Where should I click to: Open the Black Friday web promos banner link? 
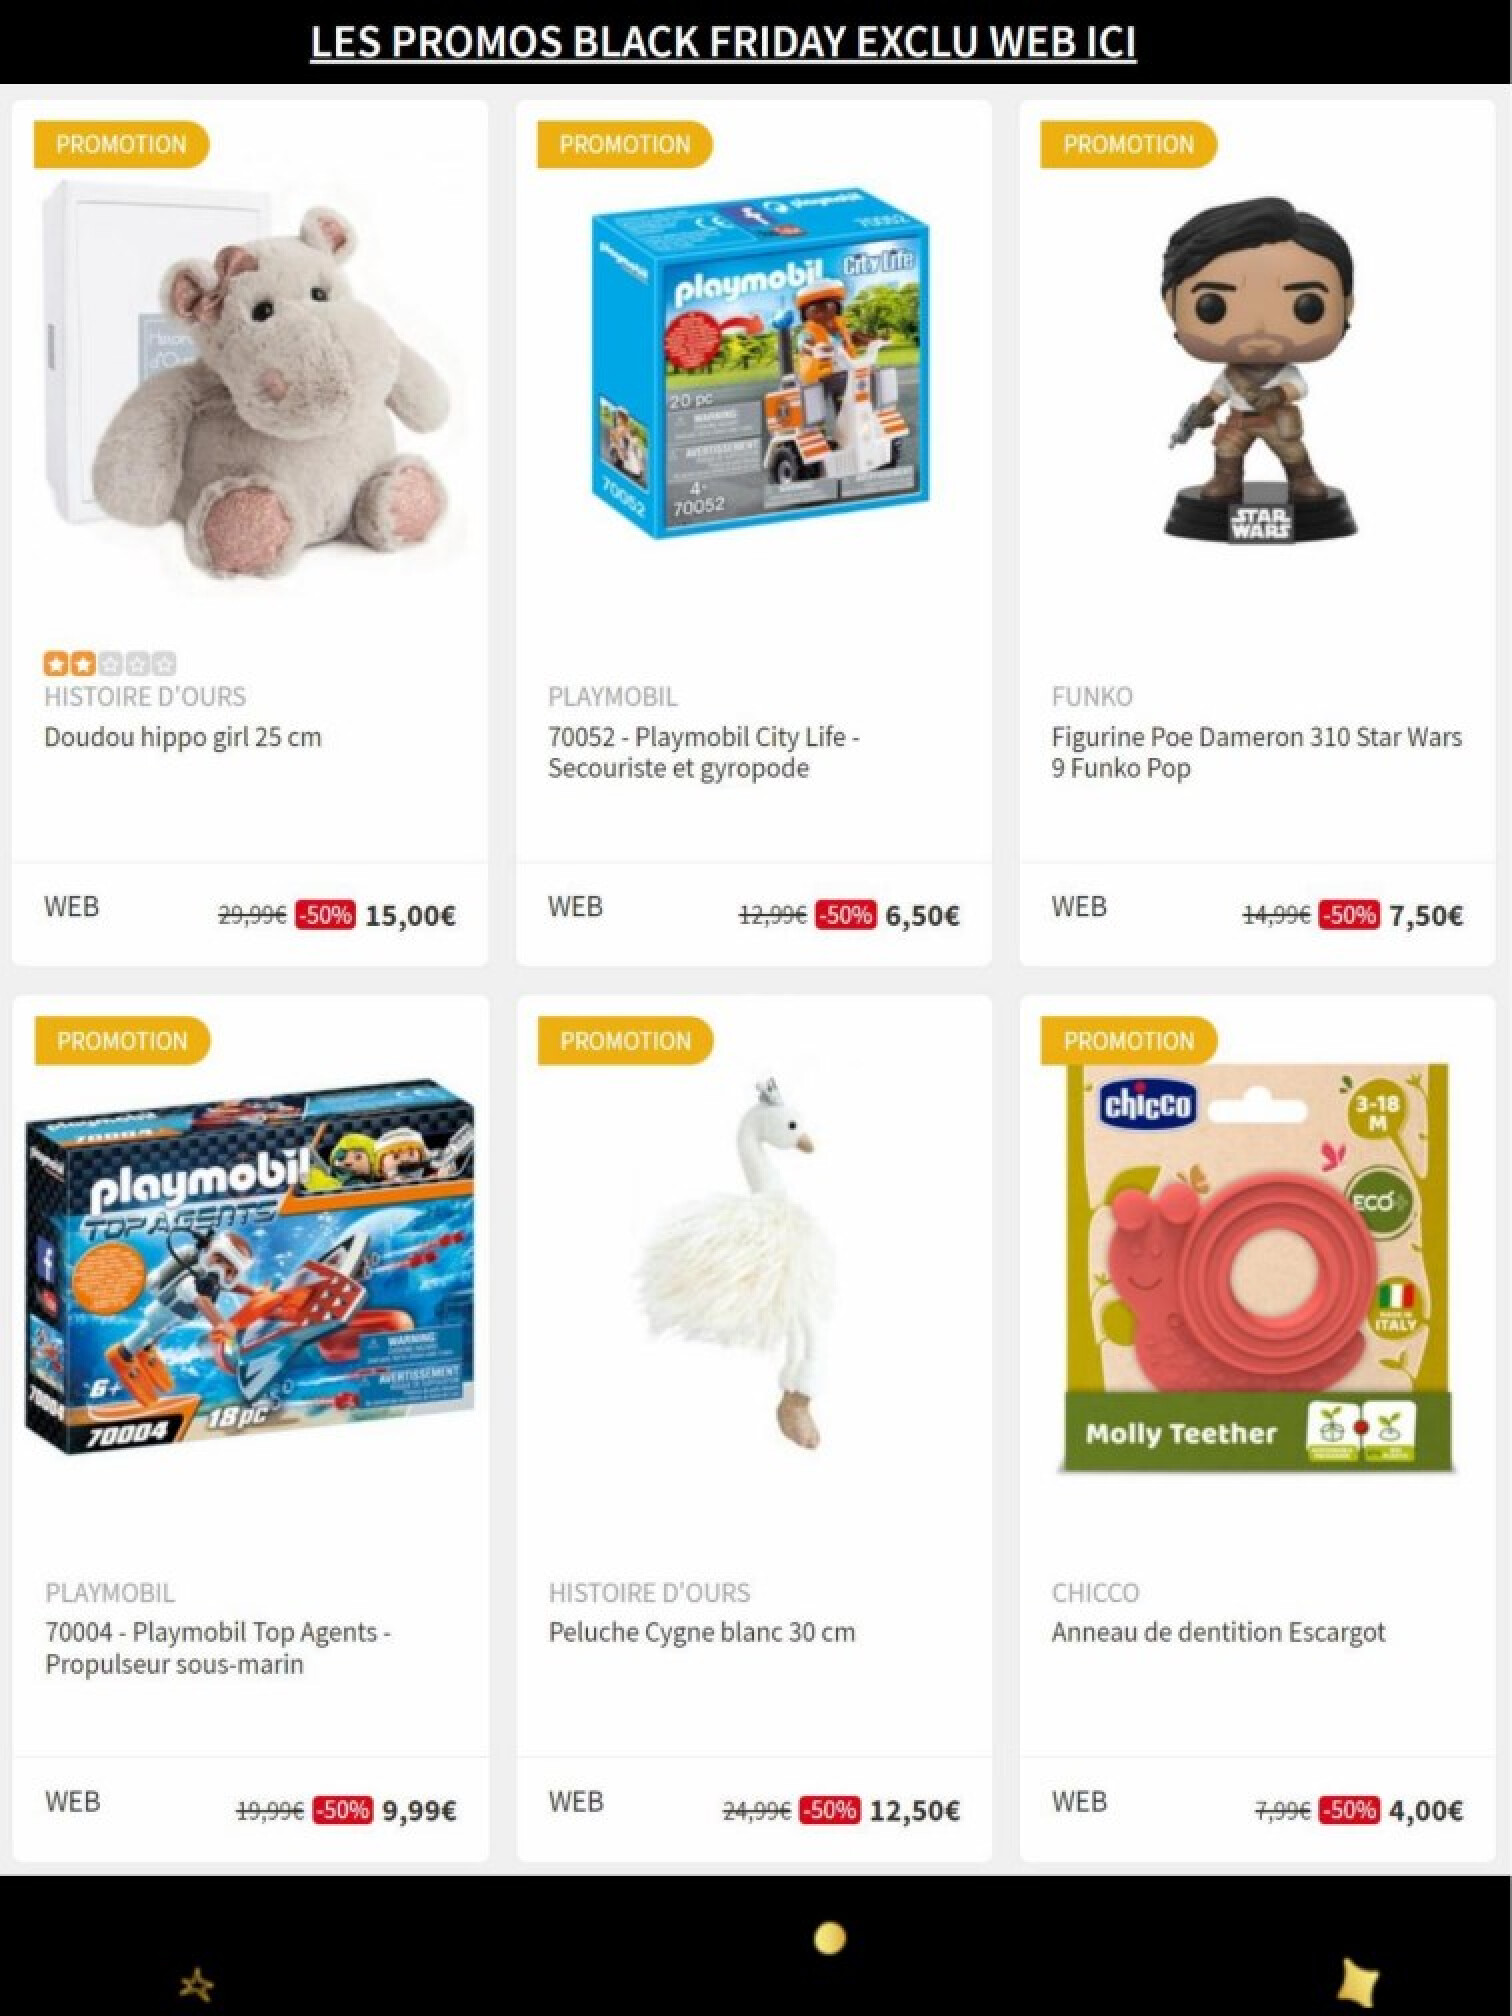[x=723, y=43]
